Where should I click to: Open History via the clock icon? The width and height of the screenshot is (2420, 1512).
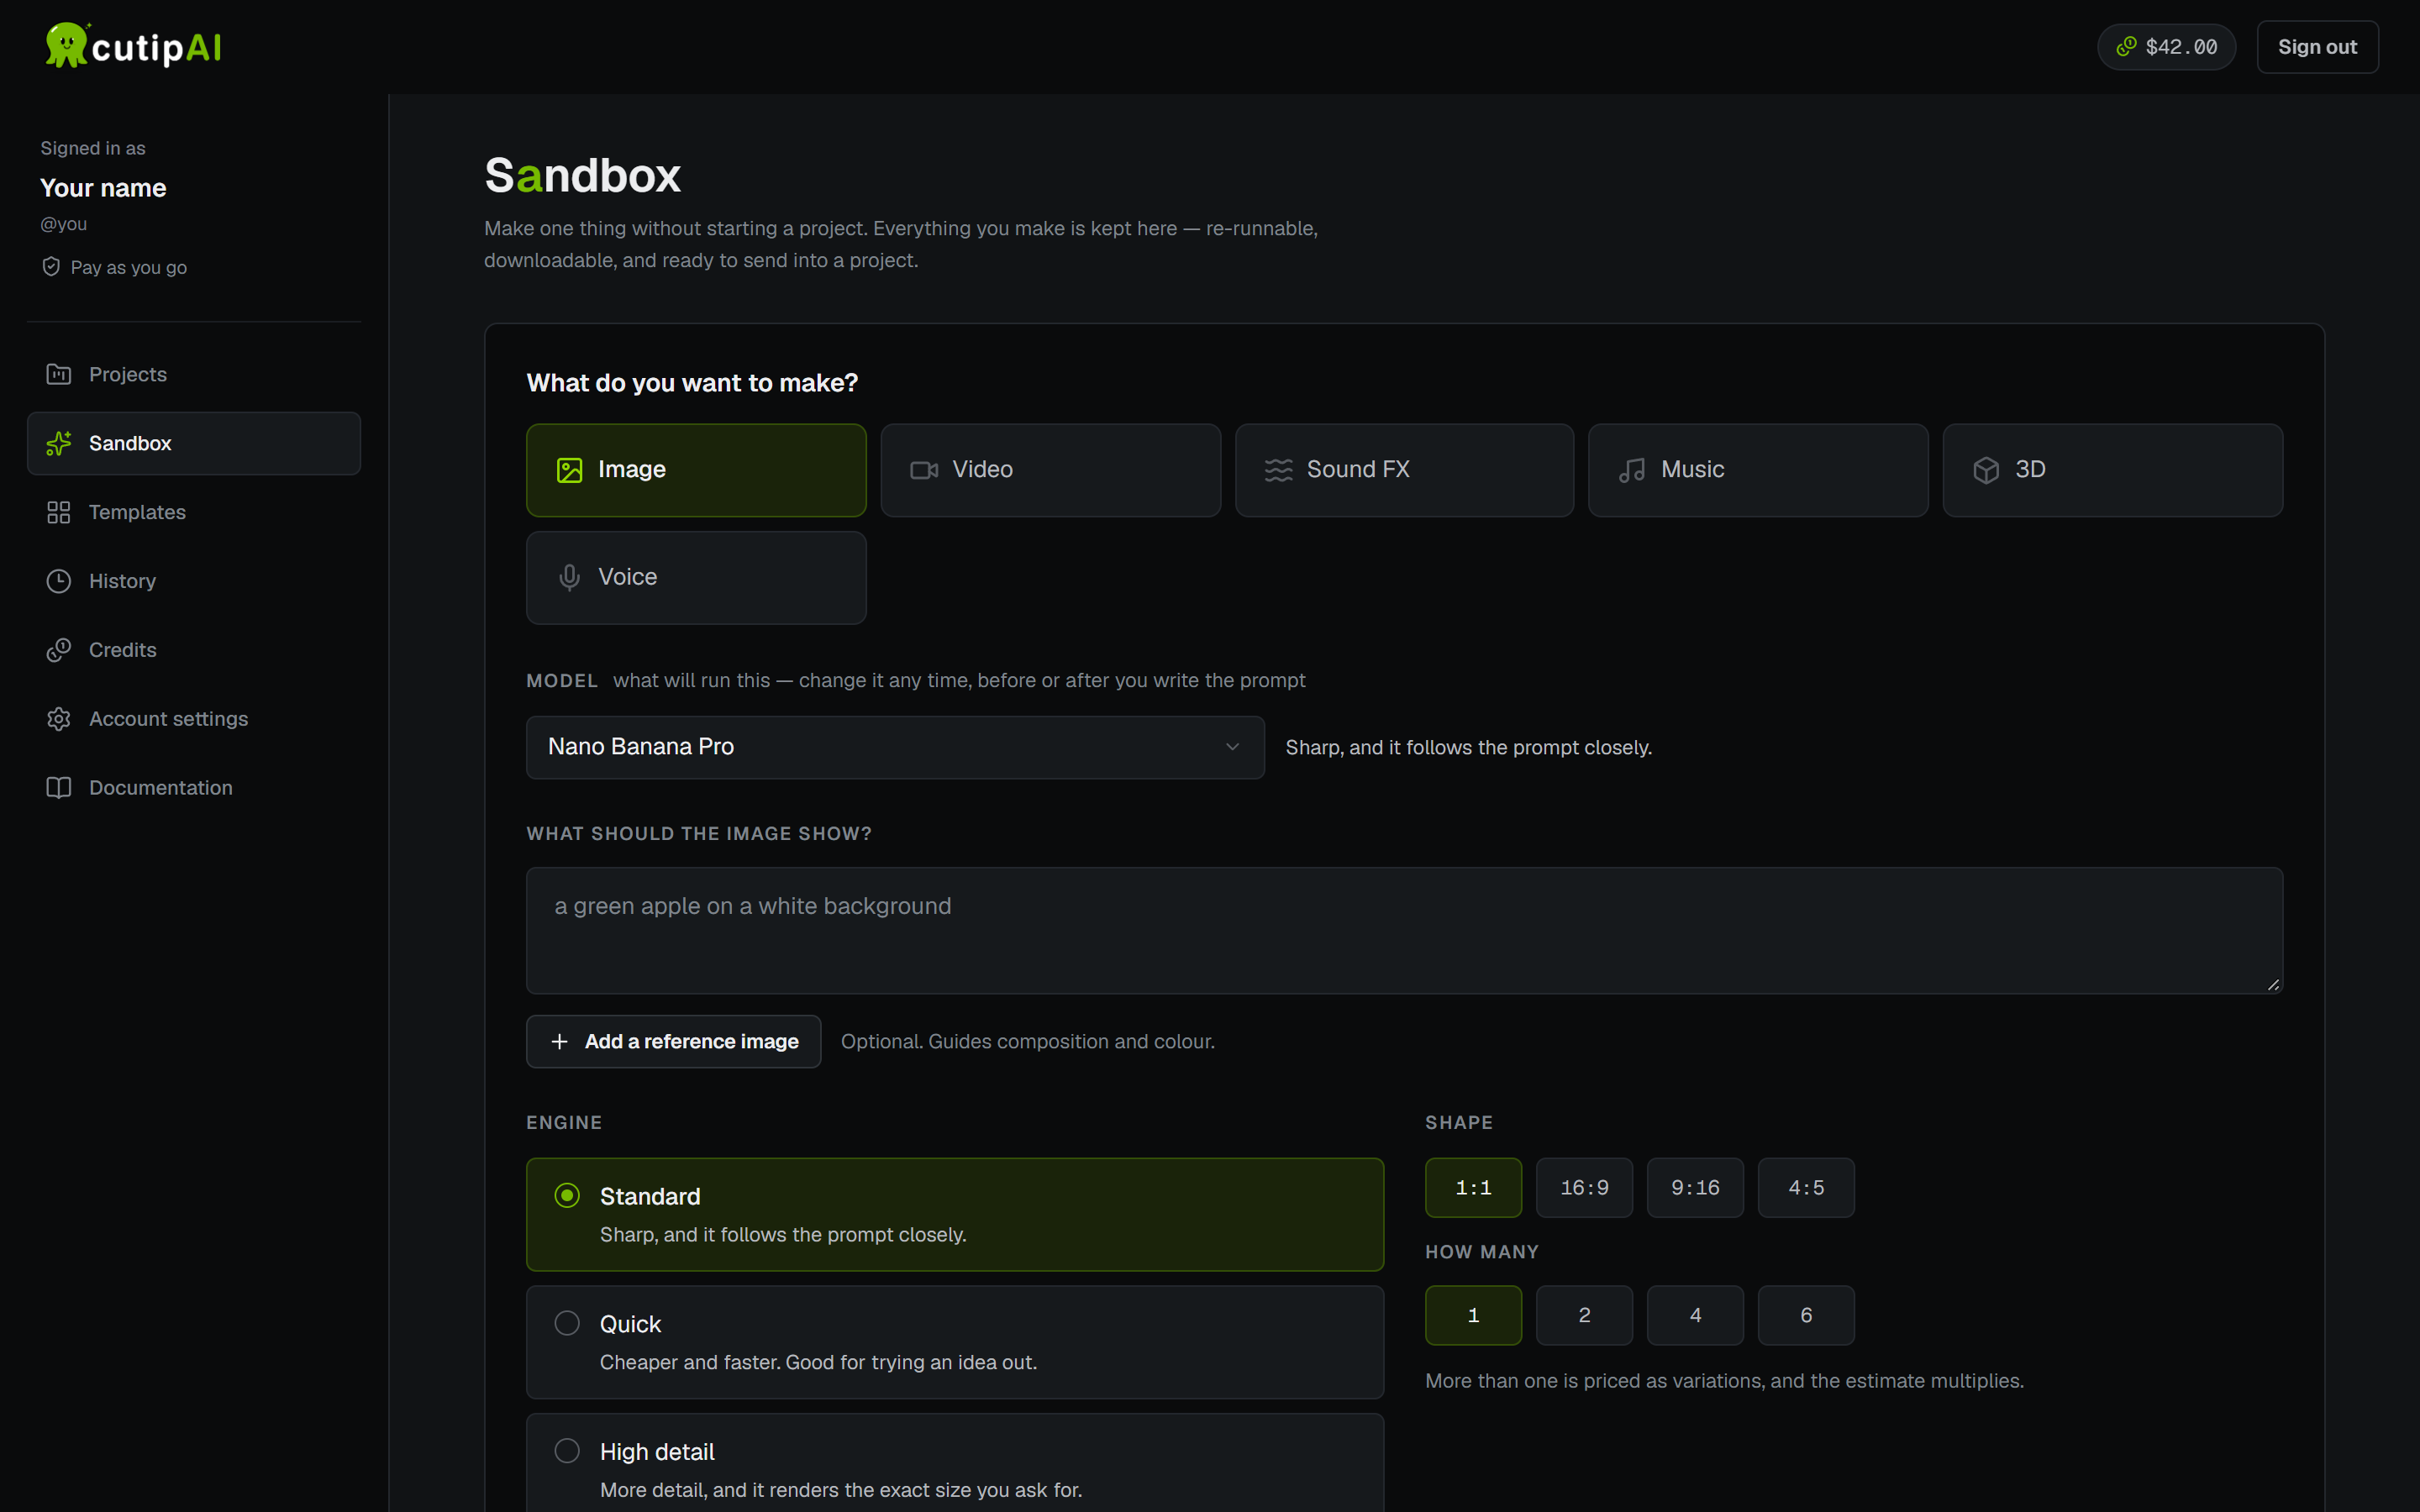pyautogui.click(x=59, y=581)
